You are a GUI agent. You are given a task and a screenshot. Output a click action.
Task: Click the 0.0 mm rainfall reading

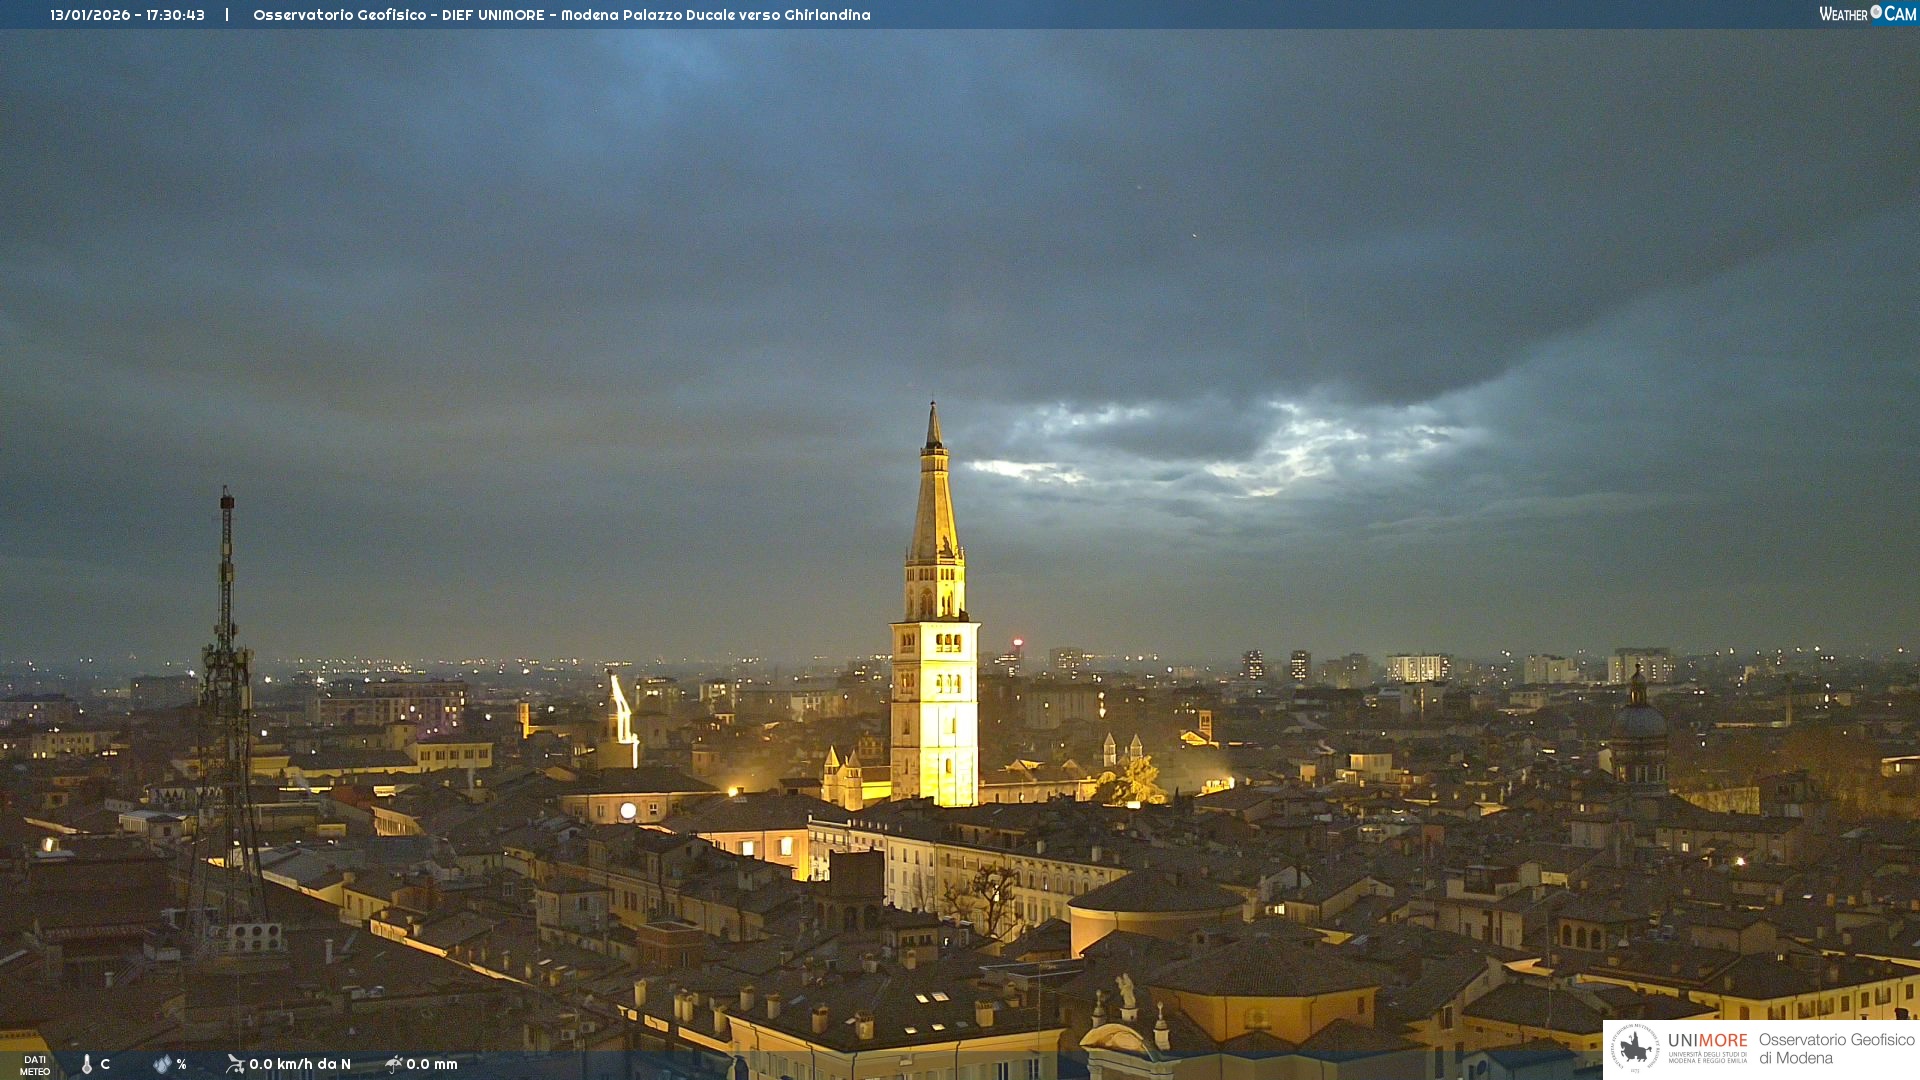pyautogui.click(x=432, y=1065)
